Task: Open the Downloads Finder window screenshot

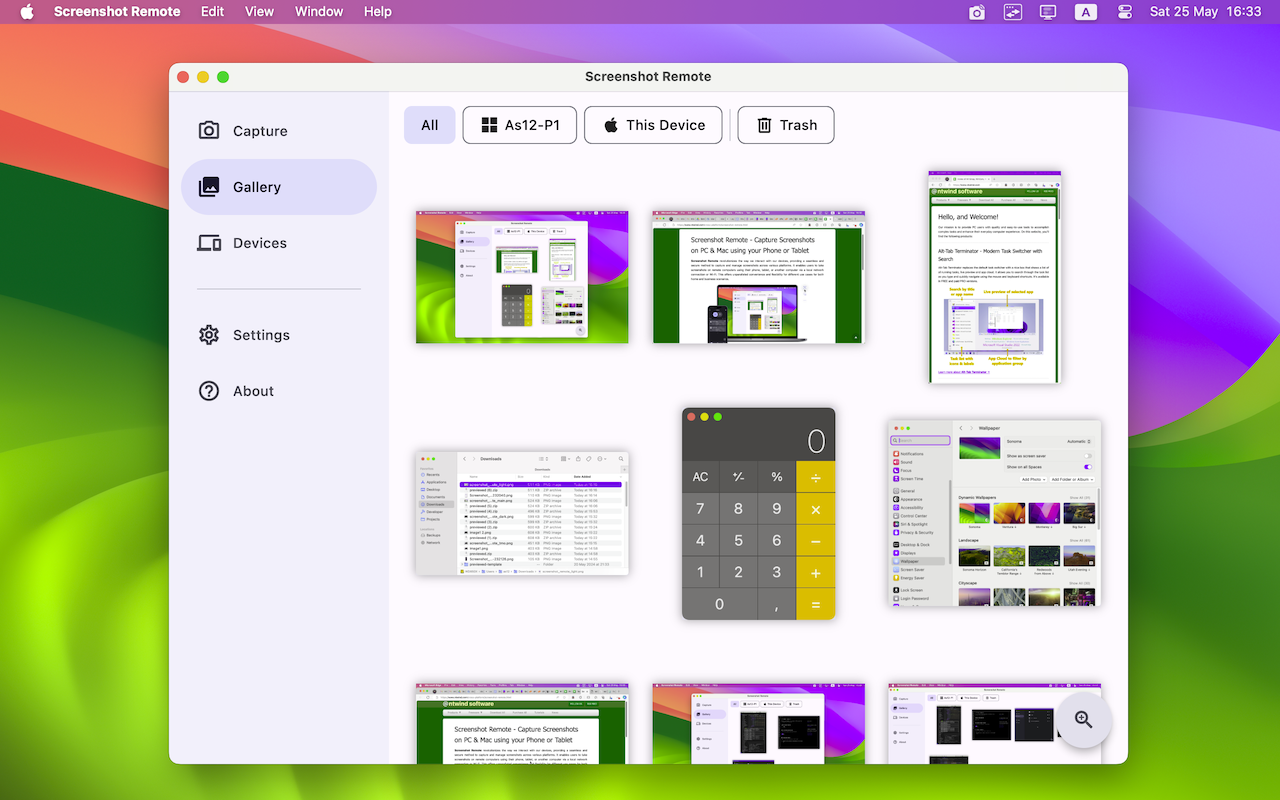Action: 522,512
